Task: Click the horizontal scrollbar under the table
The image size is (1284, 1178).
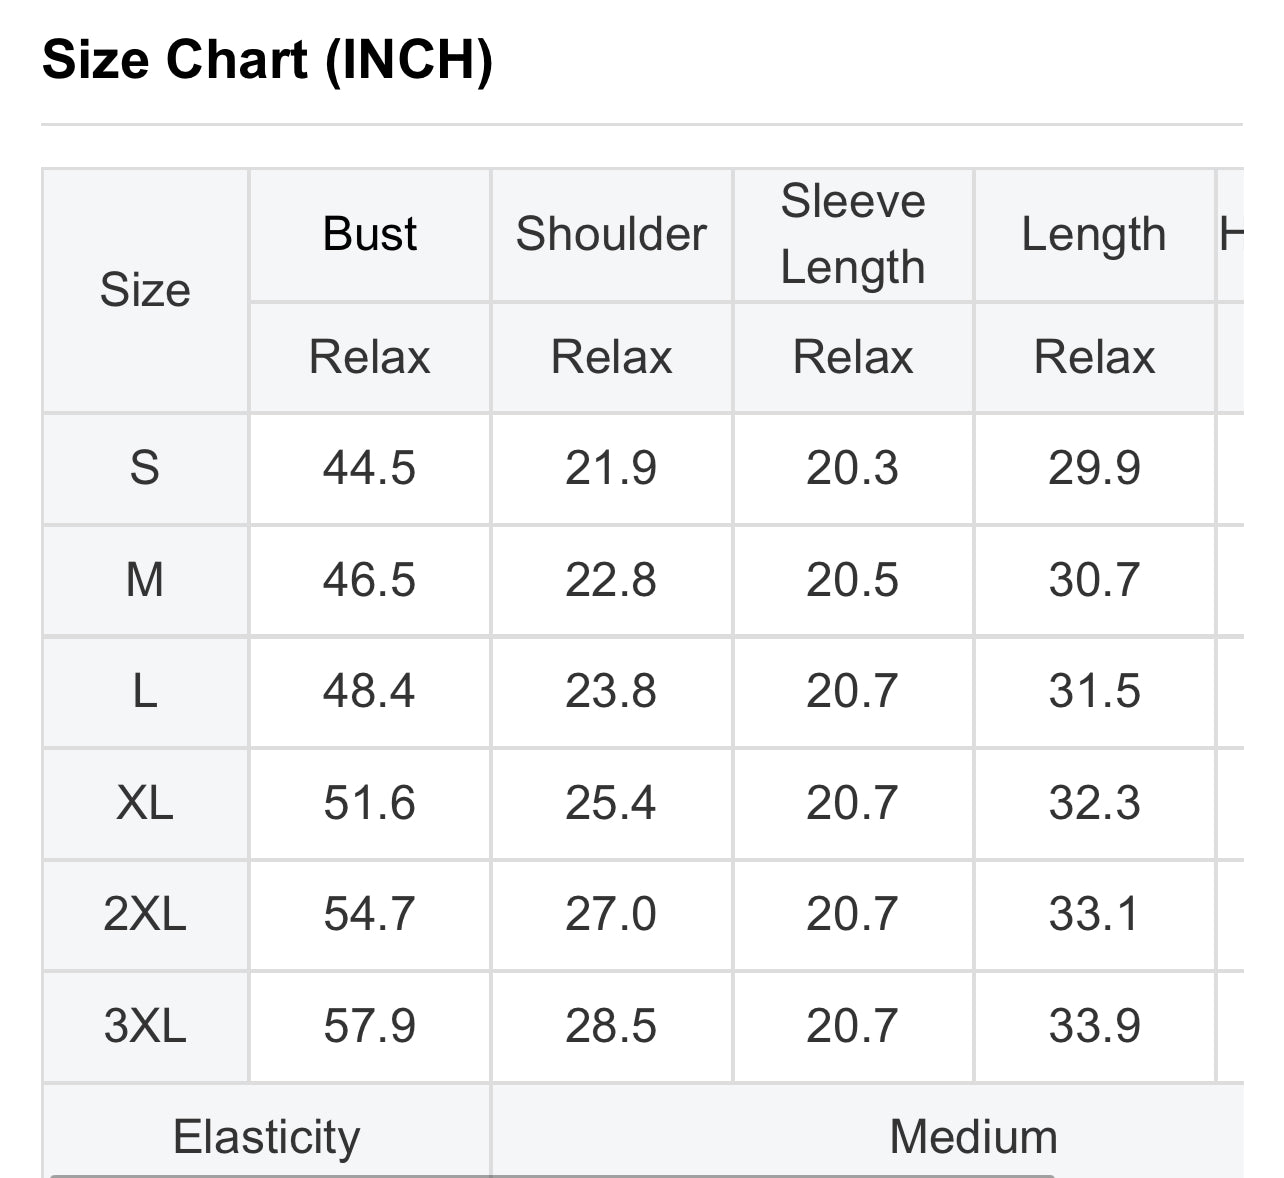Action: [552, 1175]
